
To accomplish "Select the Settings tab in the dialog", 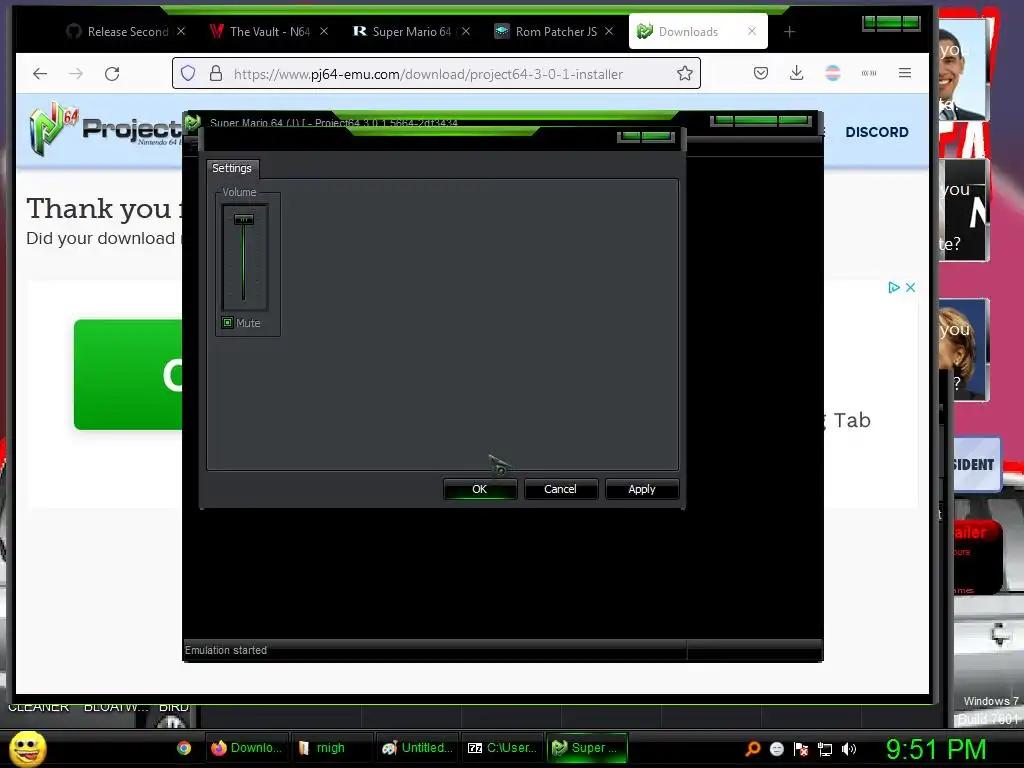I will point(232,168).
